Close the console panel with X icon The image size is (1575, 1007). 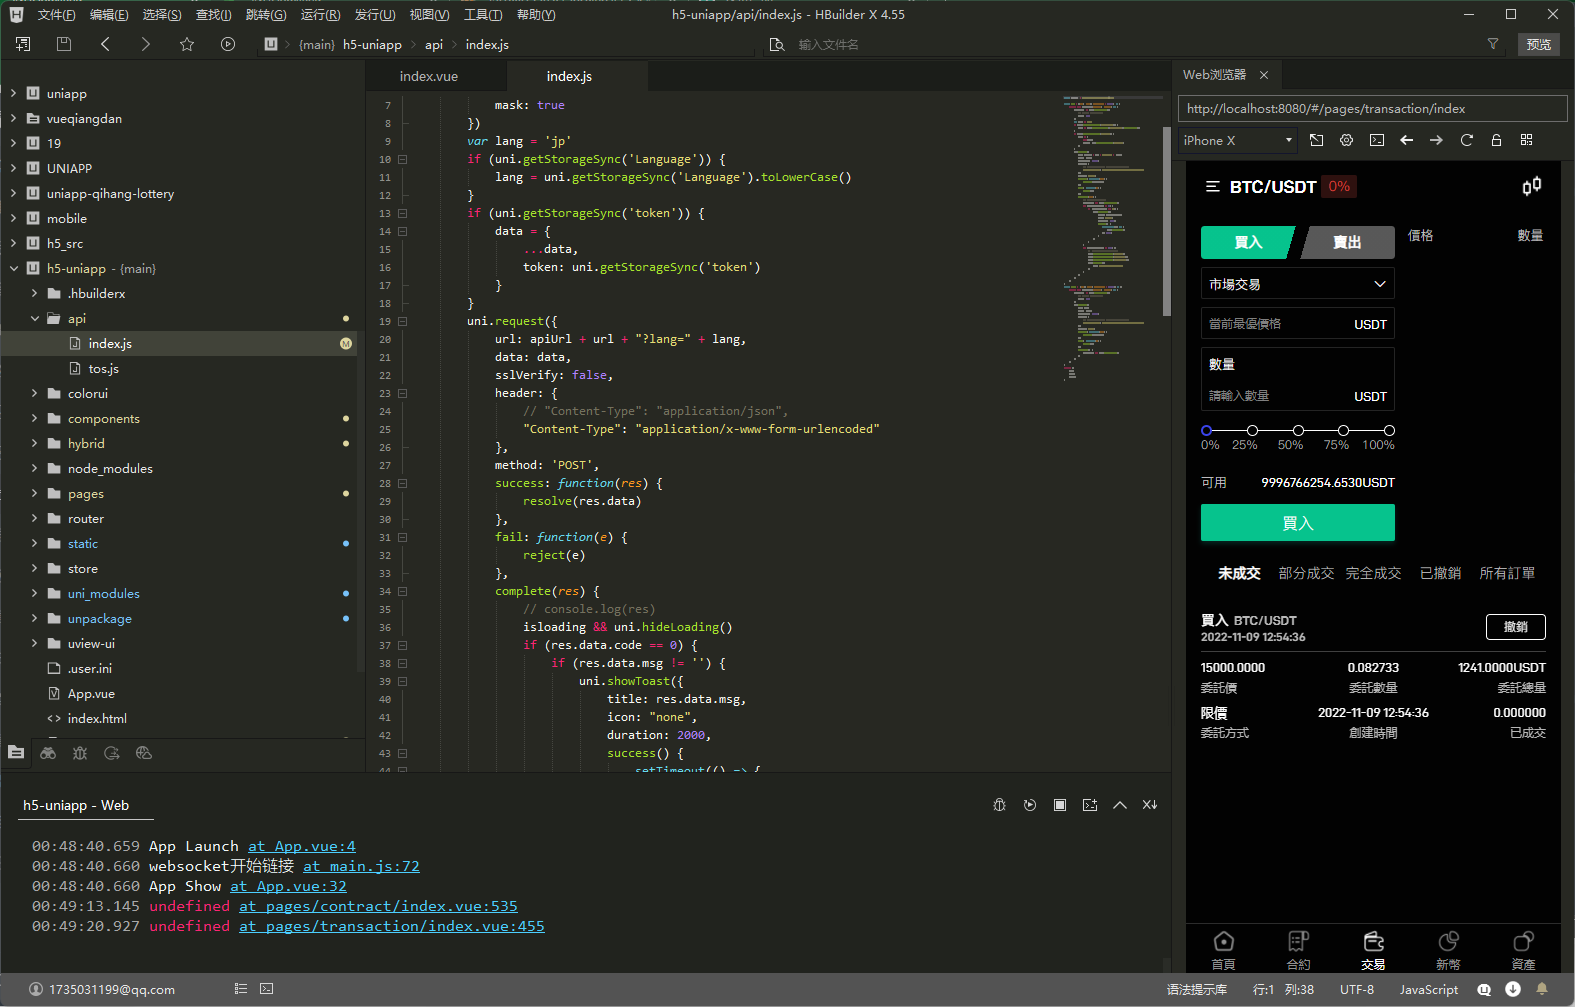click(x=1150, y=805)
